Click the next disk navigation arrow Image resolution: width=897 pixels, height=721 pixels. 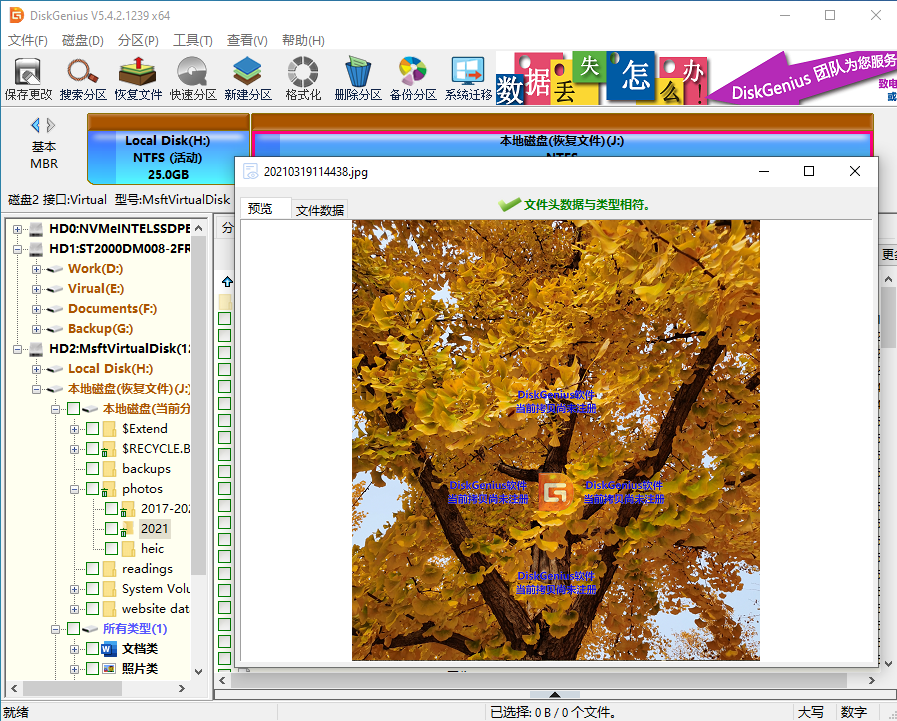pyautogui.click(x=51, y=125)
